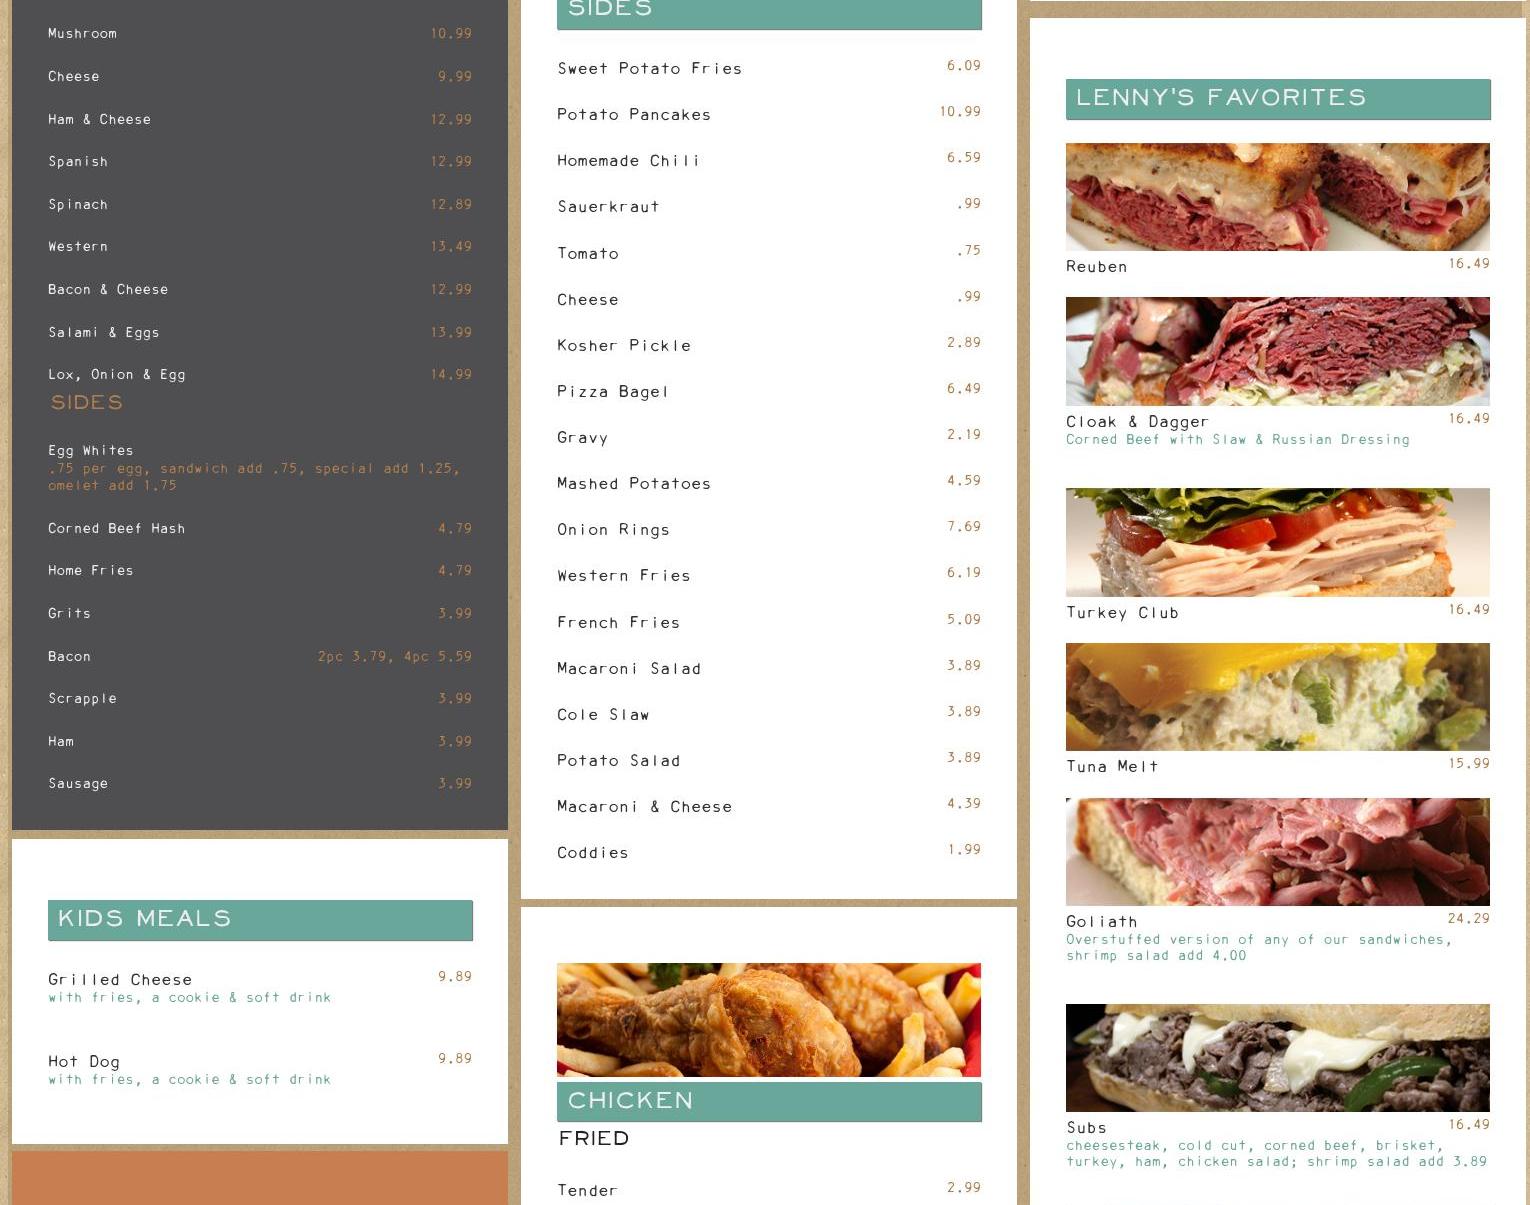Click the Lenny's Favorites section header

click(x=1277, y=98)
